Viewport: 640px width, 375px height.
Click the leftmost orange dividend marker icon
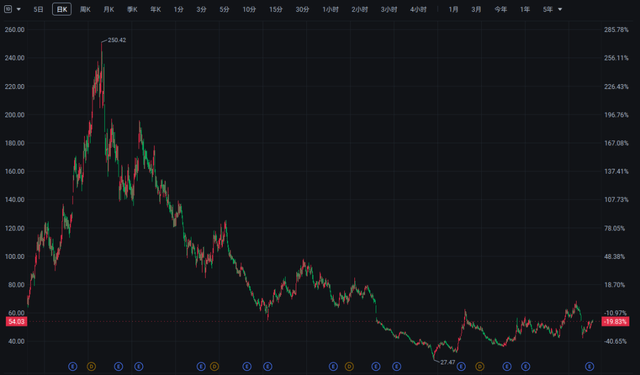pos(91,366)
